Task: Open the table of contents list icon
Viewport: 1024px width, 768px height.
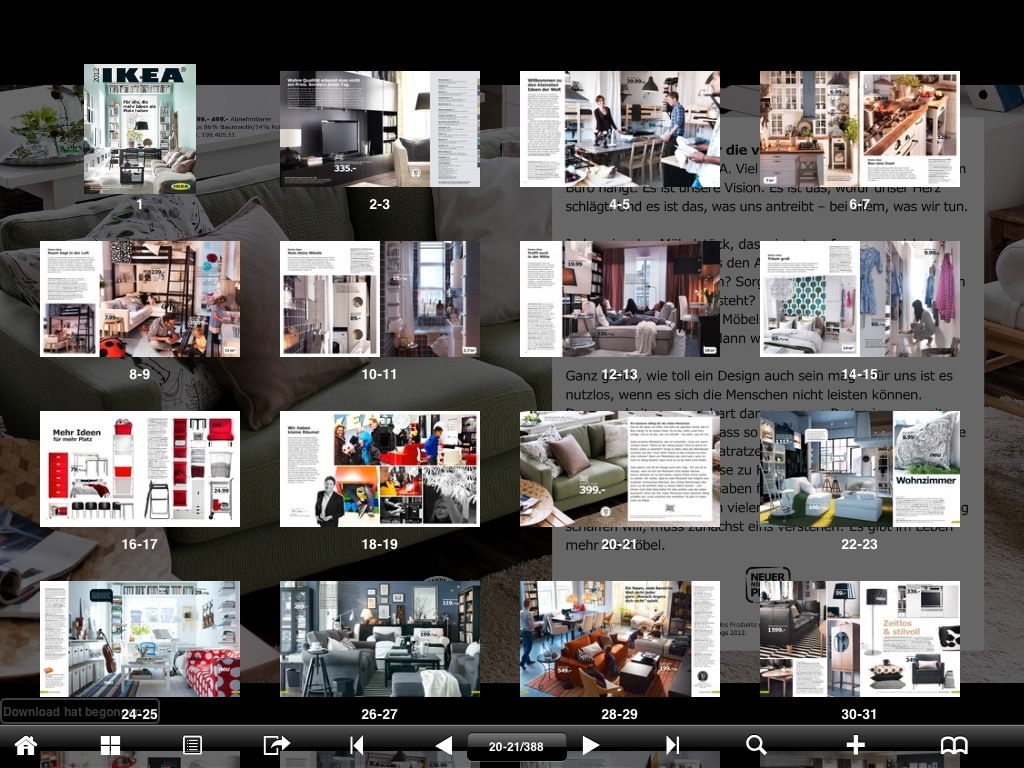Action: coord(193,745)
